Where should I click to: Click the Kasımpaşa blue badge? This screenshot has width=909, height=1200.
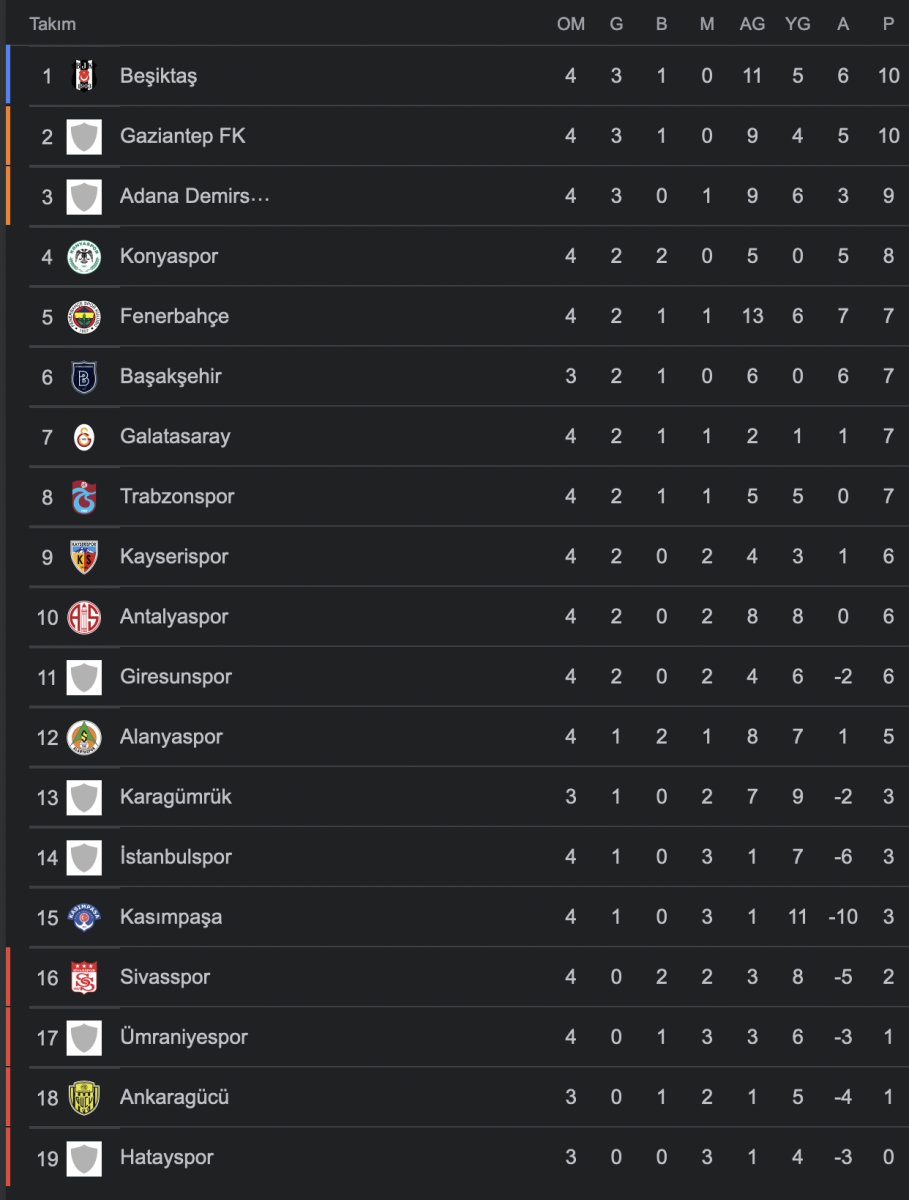[x=84, y=917]
